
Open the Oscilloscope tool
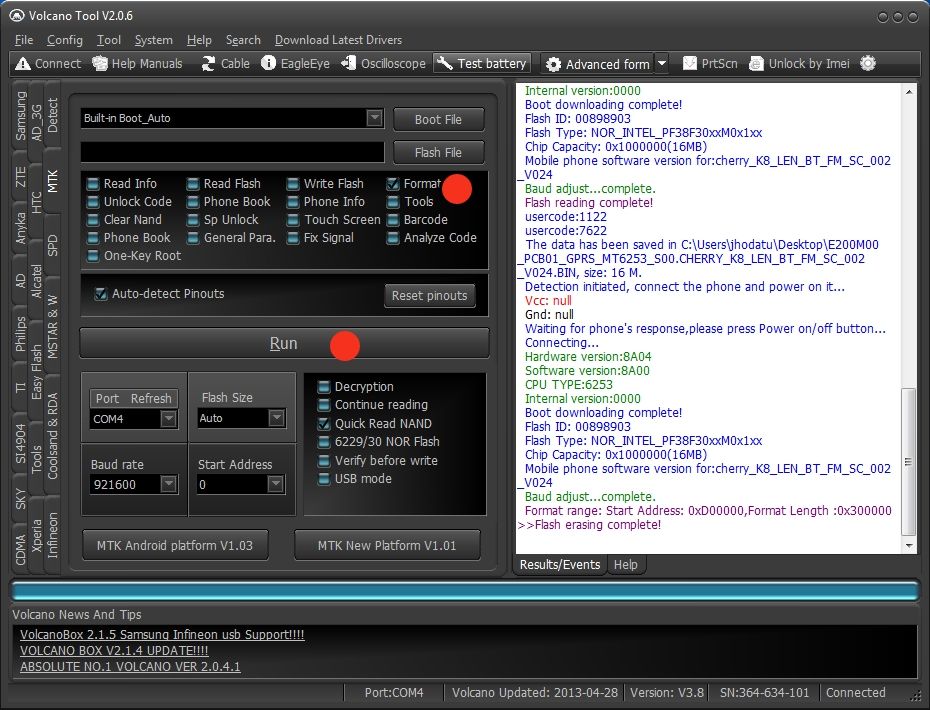(x=349, y=64)
